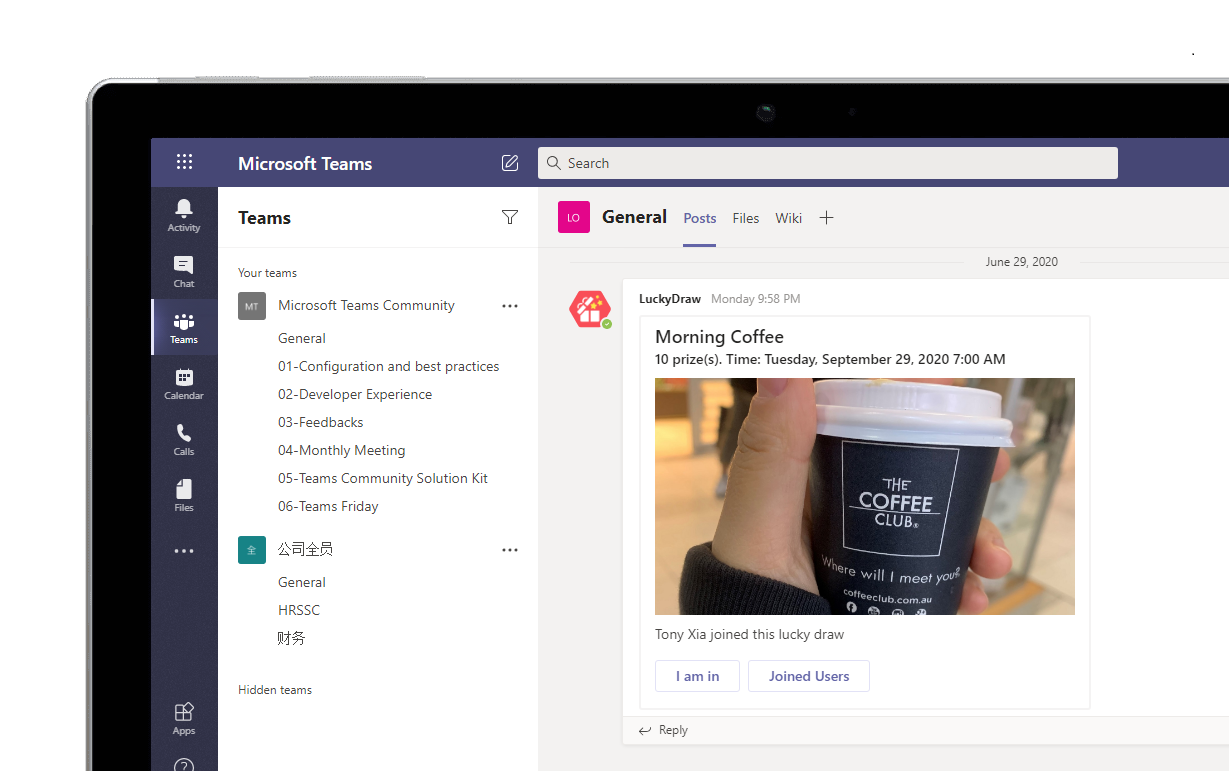Viewport: 1229px width, 771px height.
Task: Click the teams filter icon
Action: [x=510, y=217]
